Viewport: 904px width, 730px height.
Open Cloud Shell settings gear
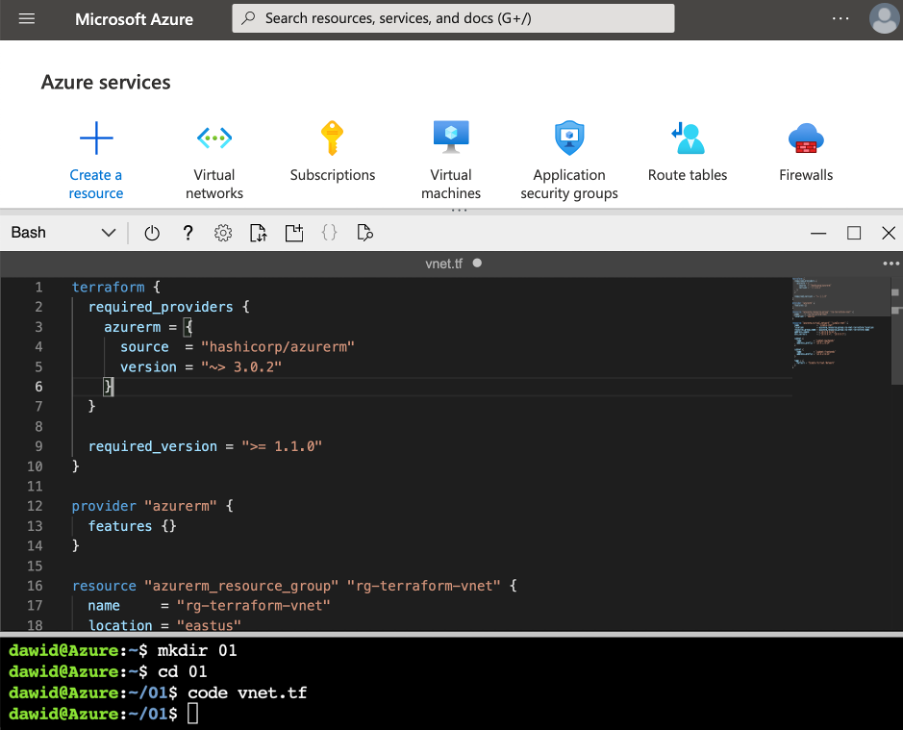click(x=223, y=233)
